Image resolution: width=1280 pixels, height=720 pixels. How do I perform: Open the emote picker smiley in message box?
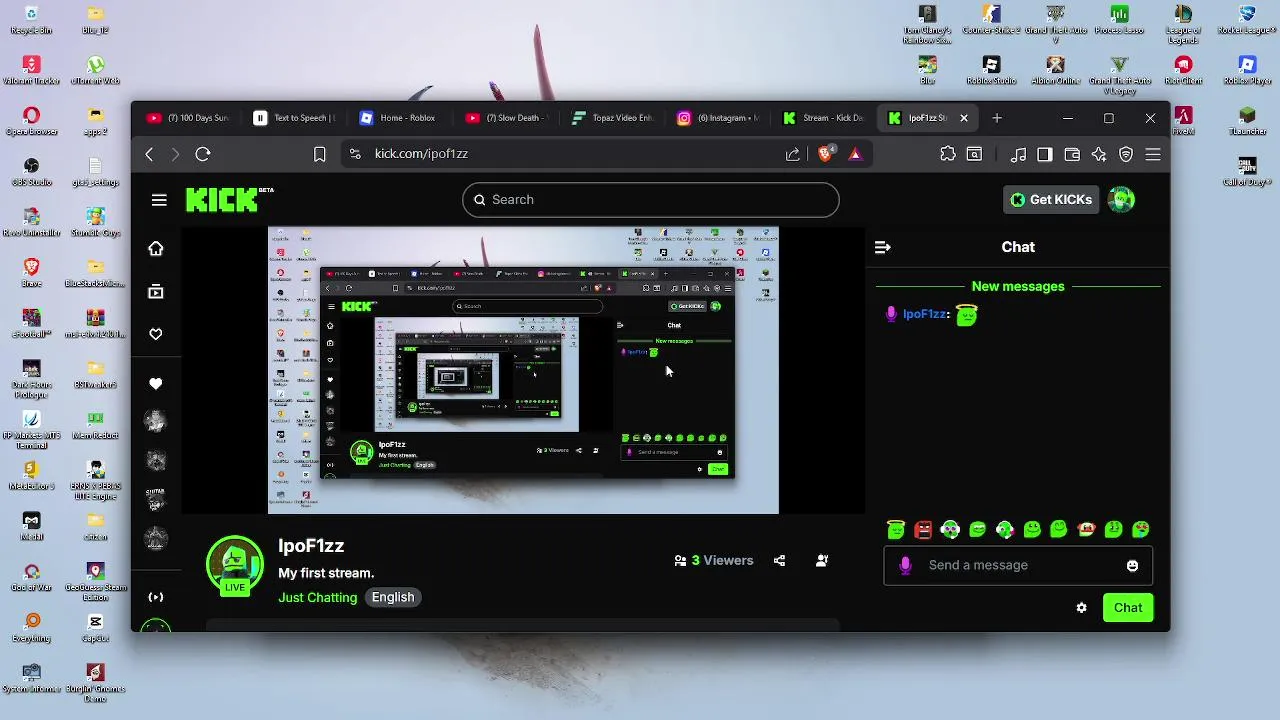(1132, 565)
